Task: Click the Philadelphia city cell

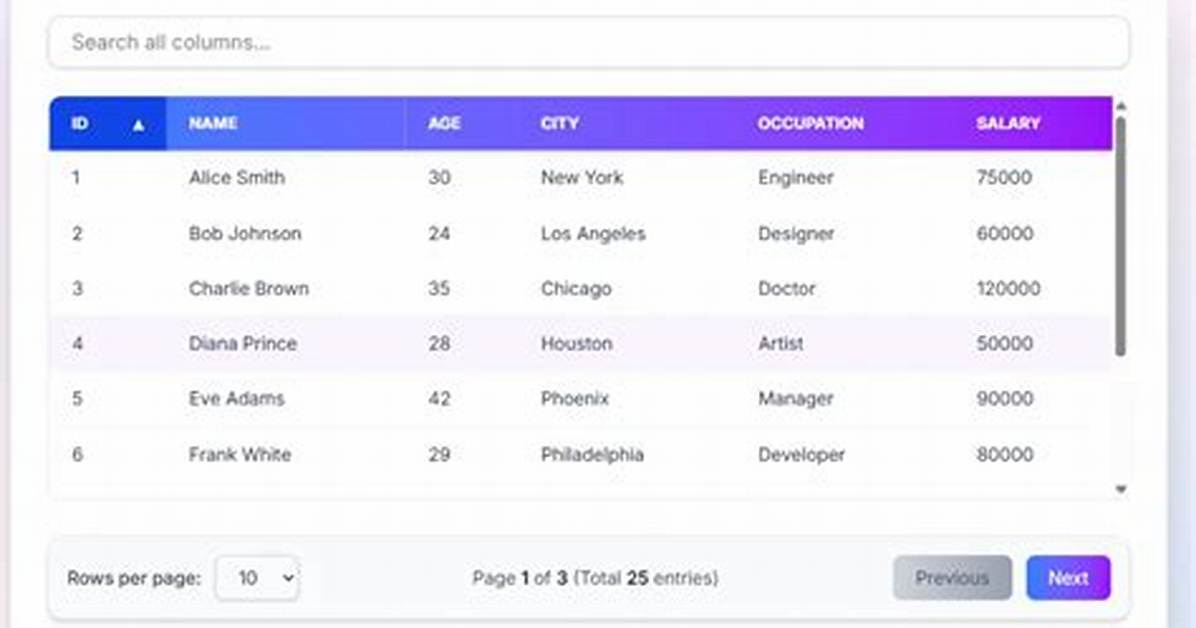Action: 593,454
